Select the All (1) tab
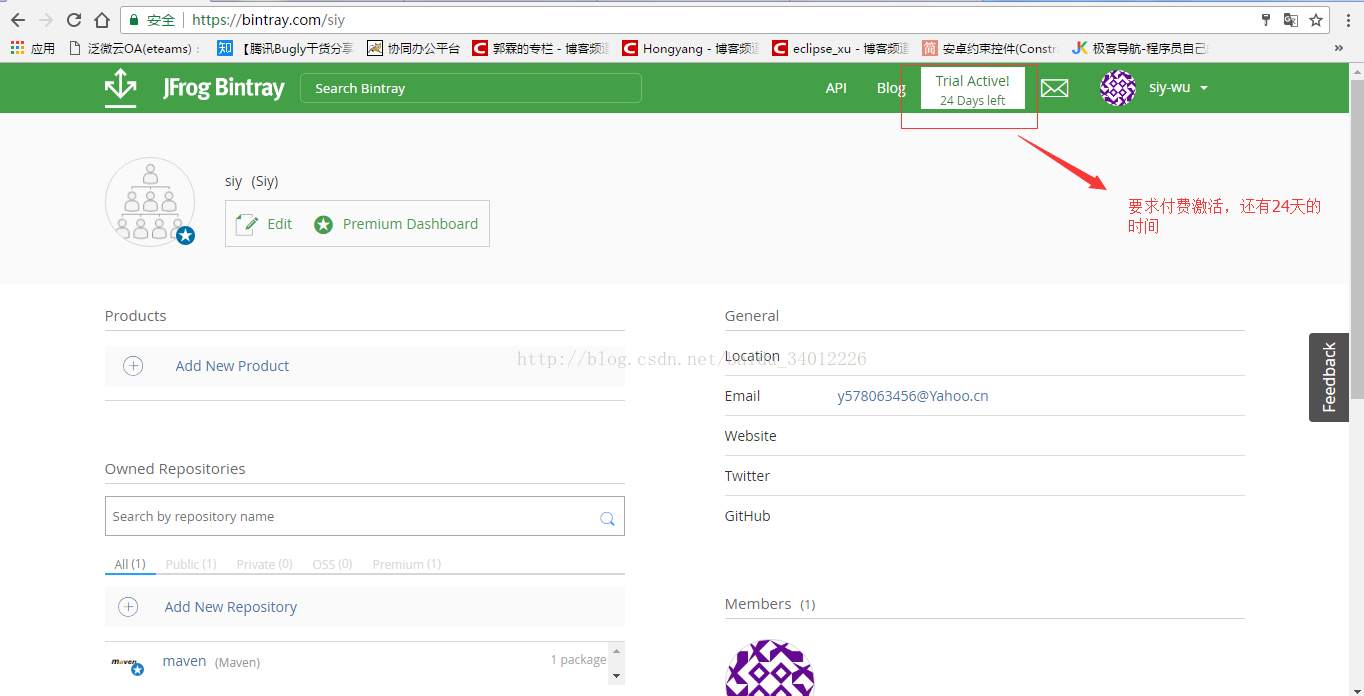This screenshot has height=696, width=1364. [130, 564]
